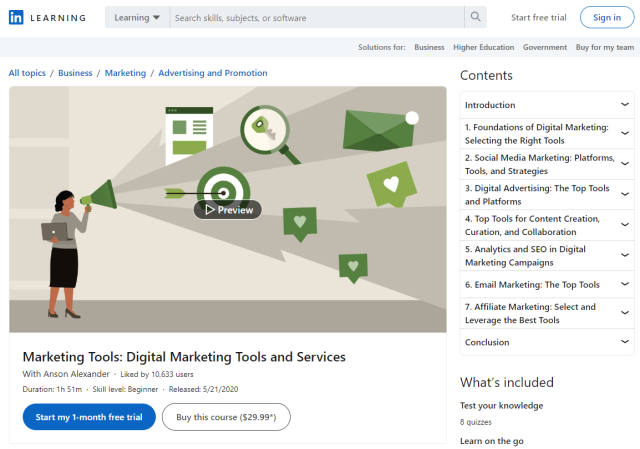This screenshot has height=449, width=640.
Task: Expand the Email Marketing section
Action: [625, 285]
